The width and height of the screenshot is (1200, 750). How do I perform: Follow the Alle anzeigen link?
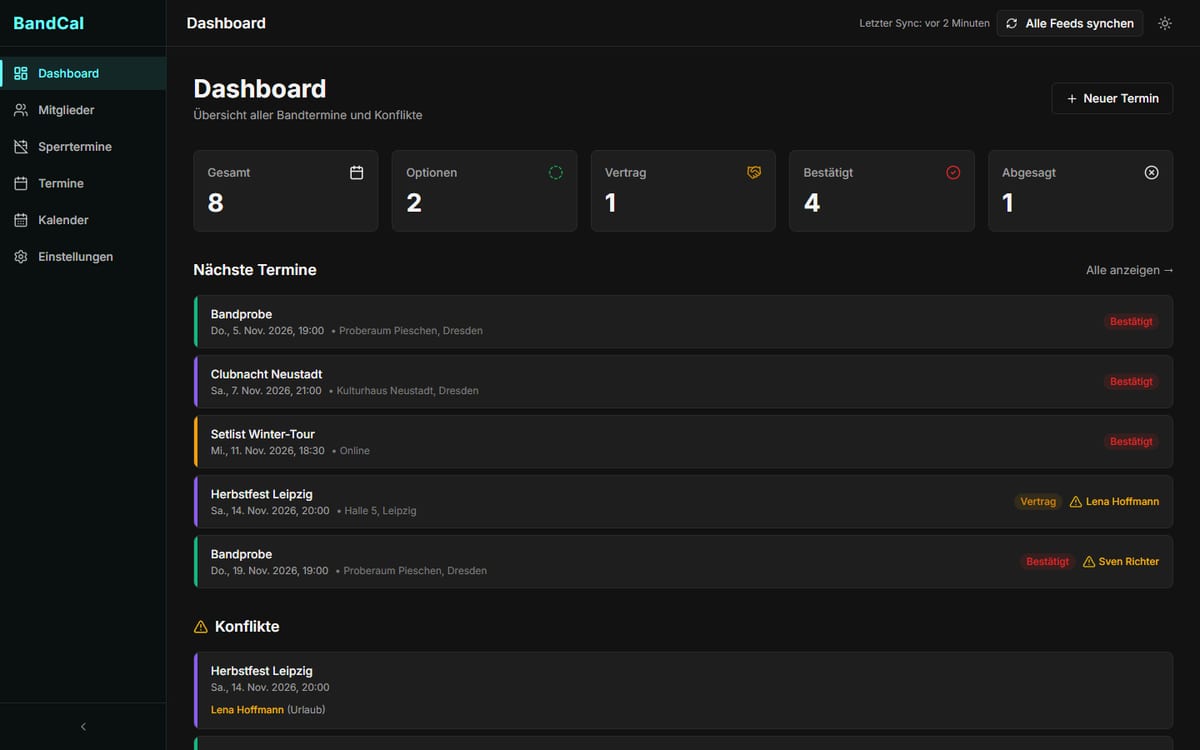point(1130,270)
